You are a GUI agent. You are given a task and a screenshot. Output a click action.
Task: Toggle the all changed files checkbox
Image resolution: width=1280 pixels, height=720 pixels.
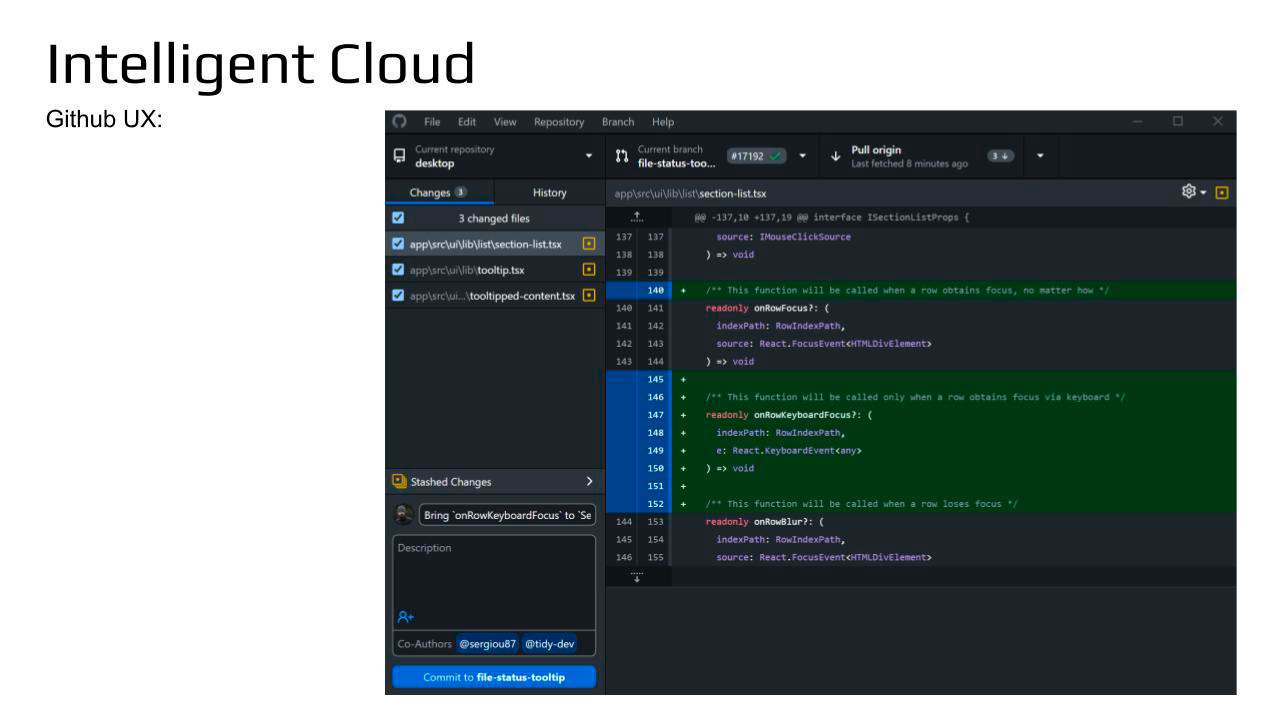click(x=399, y=218)
